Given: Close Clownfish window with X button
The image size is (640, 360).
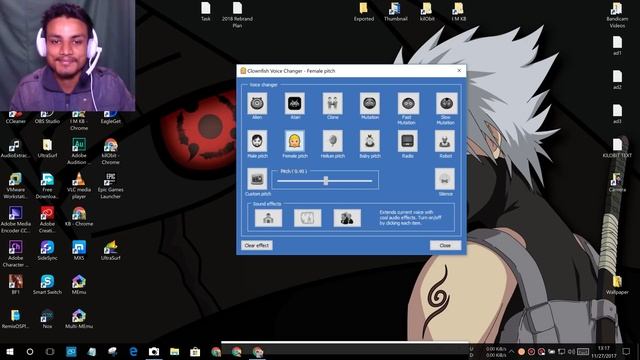Looking at the screenshot, I should 459,71.
